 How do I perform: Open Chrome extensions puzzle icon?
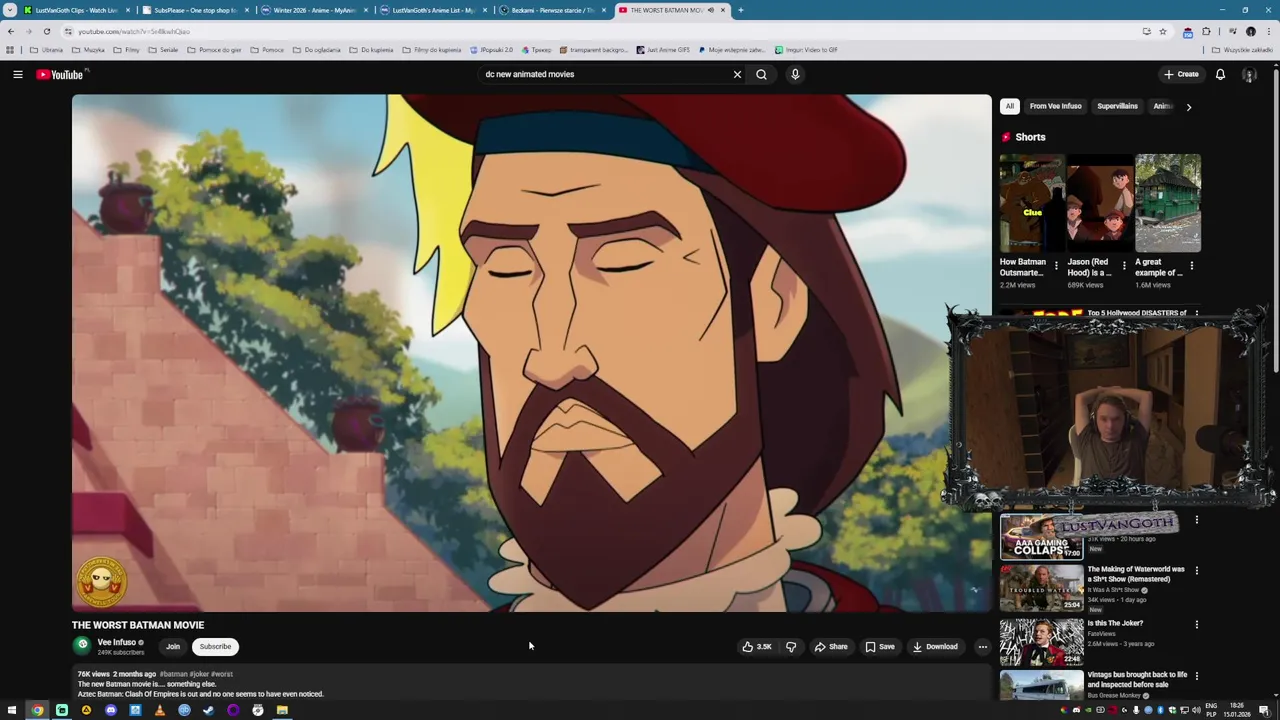[1206, 31]
